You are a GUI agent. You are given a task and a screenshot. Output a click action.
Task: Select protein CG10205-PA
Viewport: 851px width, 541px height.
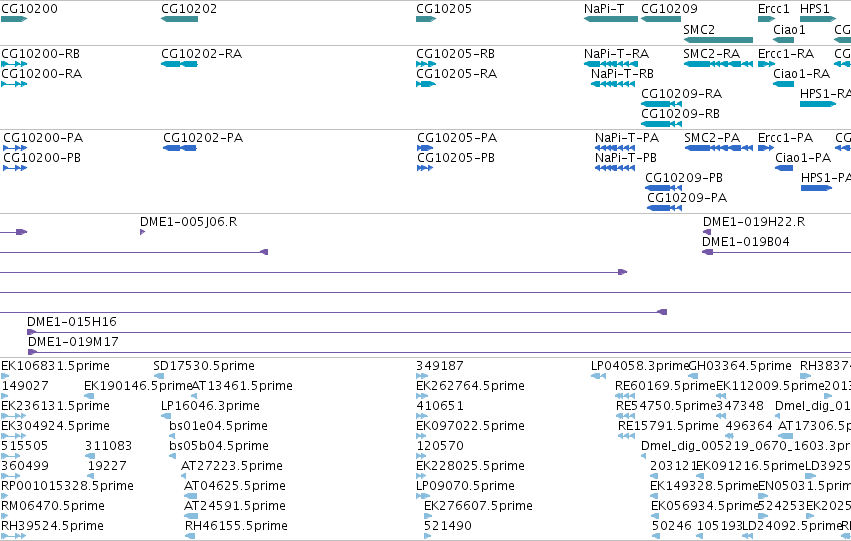[x=457, y=138]
